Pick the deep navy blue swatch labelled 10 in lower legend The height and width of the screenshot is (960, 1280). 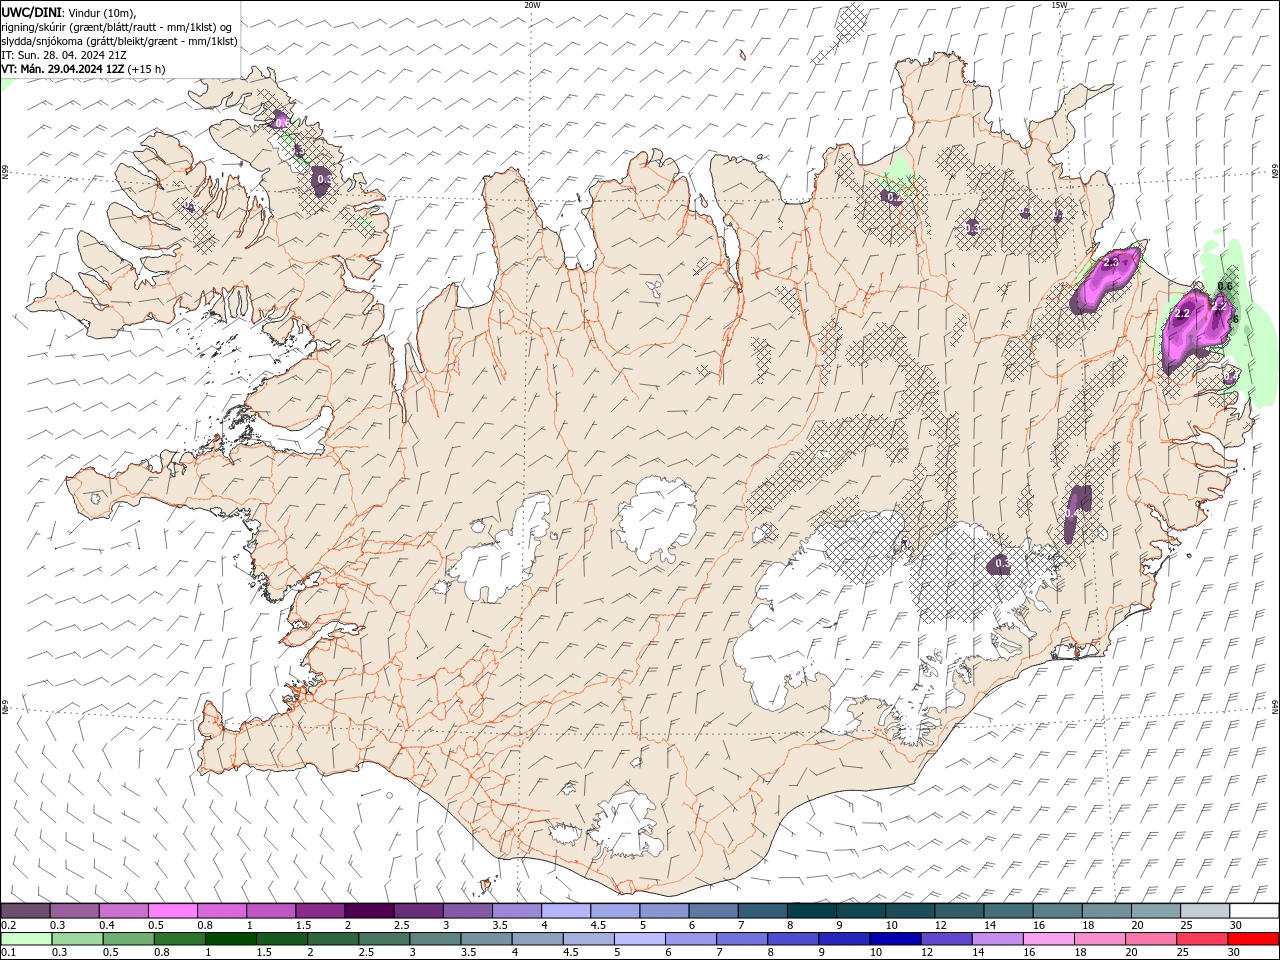[894, 939]
